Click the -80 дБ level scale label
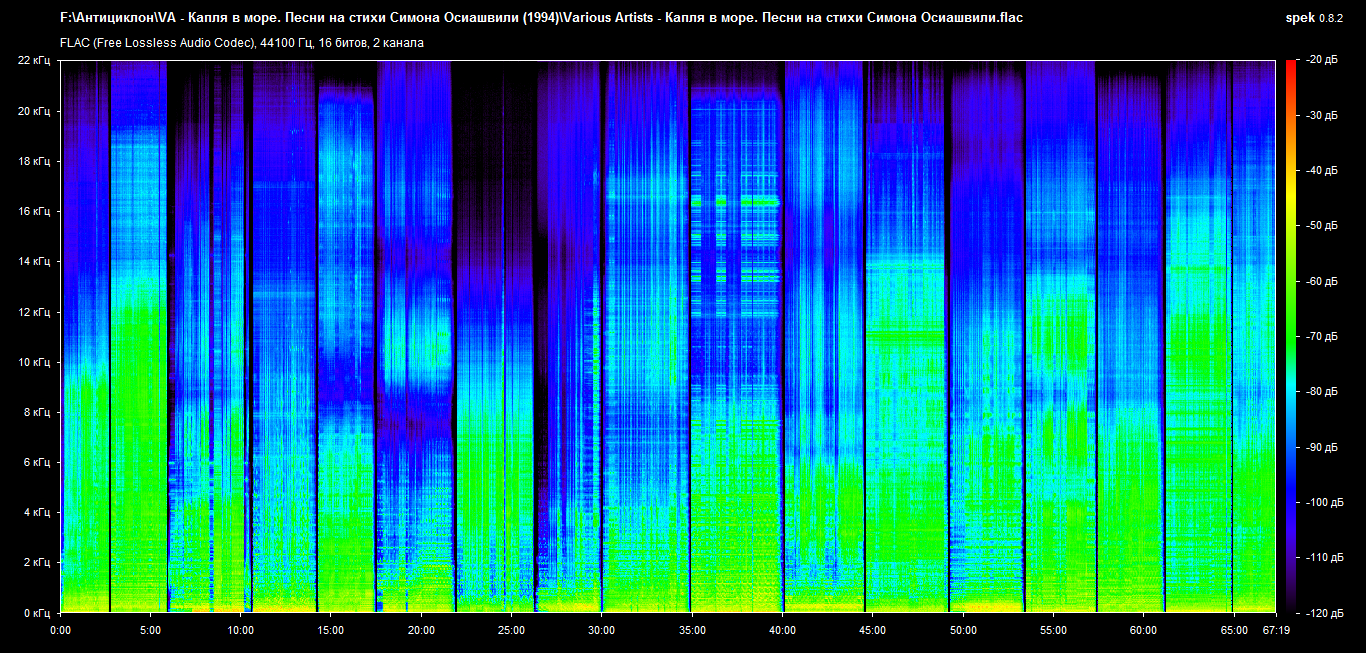The width and height of the screenshot is (1366, 653). 1323,392
